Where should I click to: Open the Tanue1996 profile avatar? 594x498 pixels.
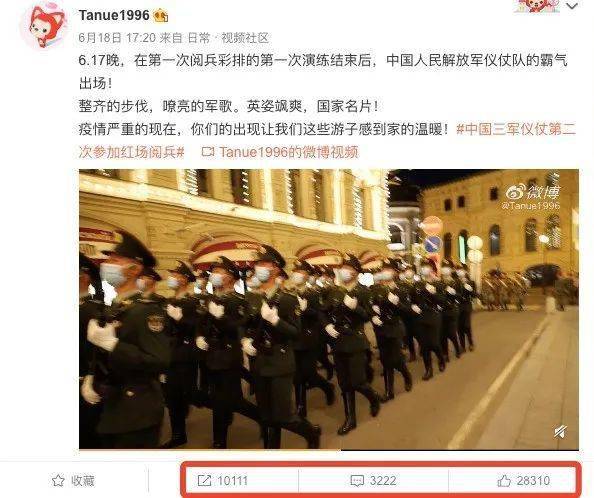tap(44, 26)
